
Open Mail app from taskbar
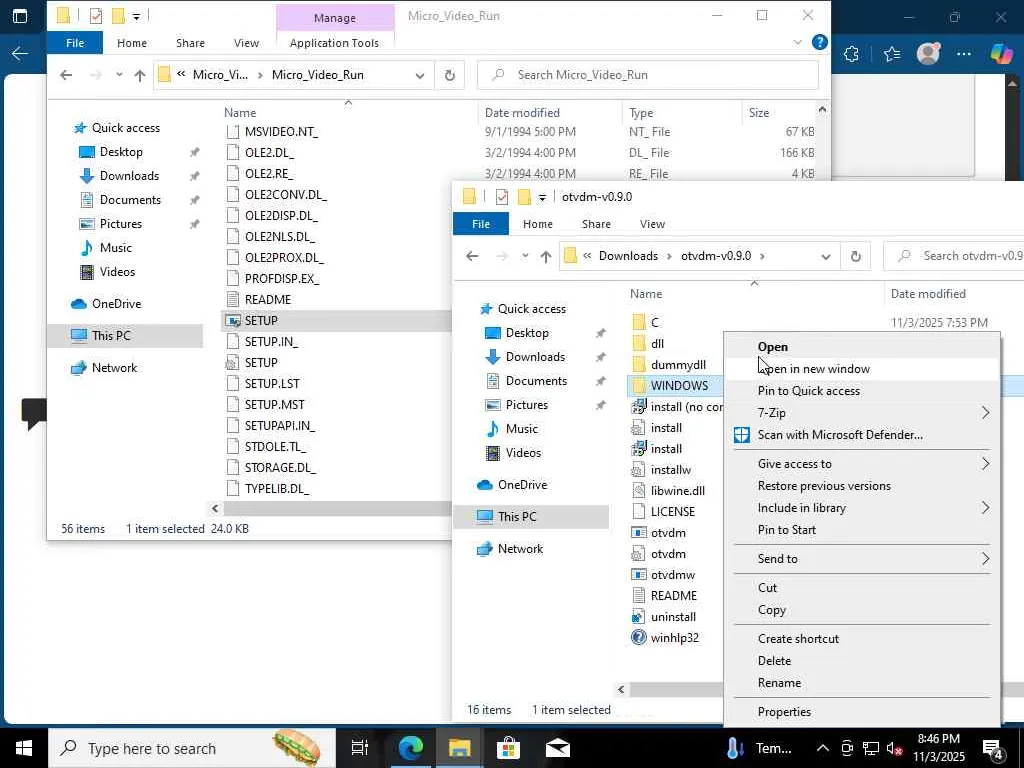pos(557,748)
